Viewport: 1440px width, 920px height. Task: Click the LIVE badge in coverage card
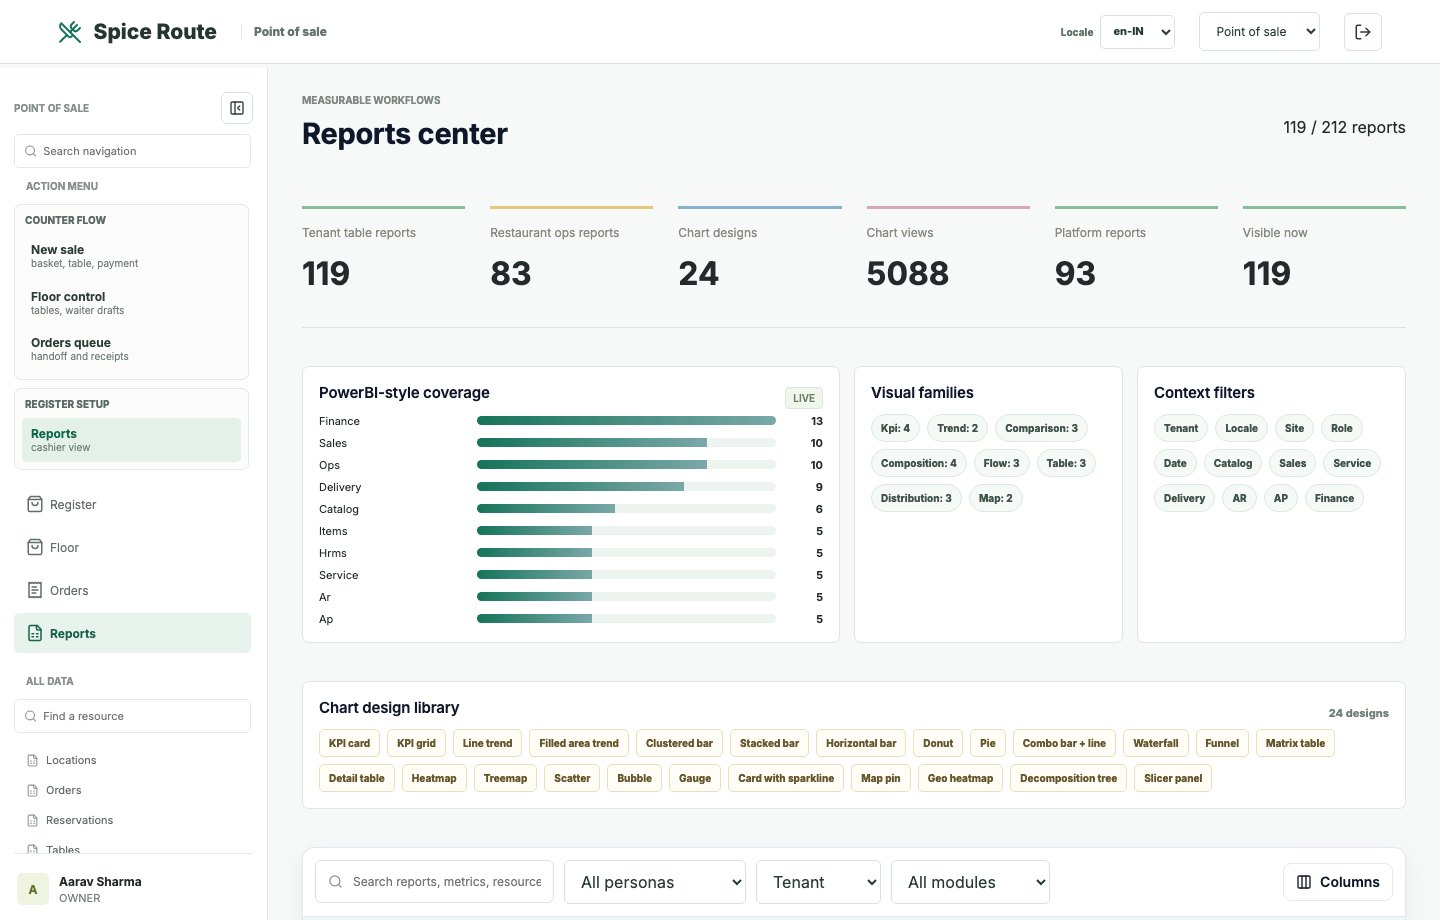click(x=804, y=398)
